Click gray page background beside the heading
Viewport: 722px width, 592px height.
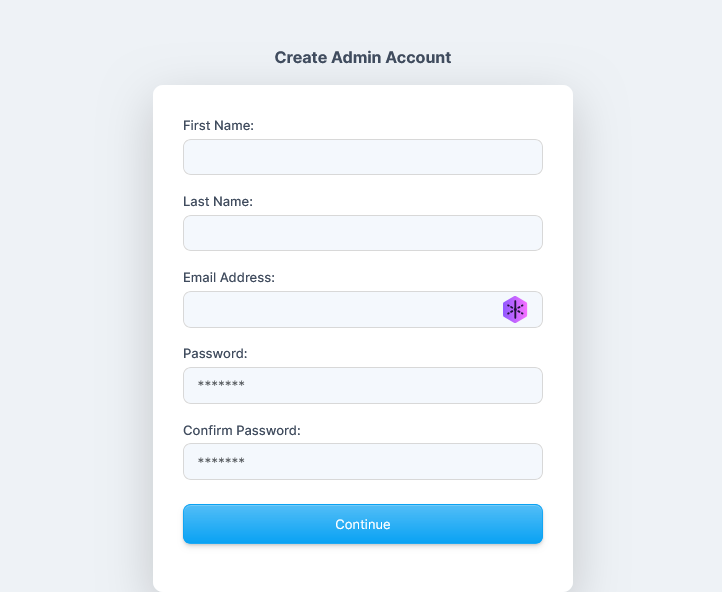138,58
